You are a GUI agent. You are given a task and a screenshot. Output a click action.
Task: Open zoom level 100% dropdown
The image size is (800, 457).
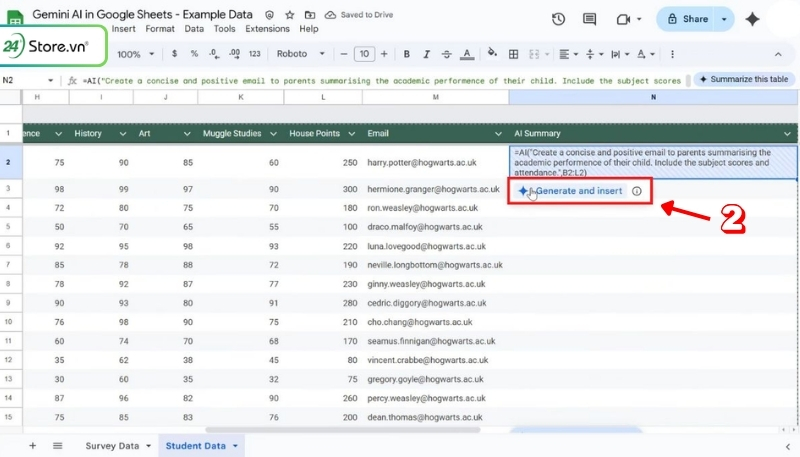click(x=136, y=54)
